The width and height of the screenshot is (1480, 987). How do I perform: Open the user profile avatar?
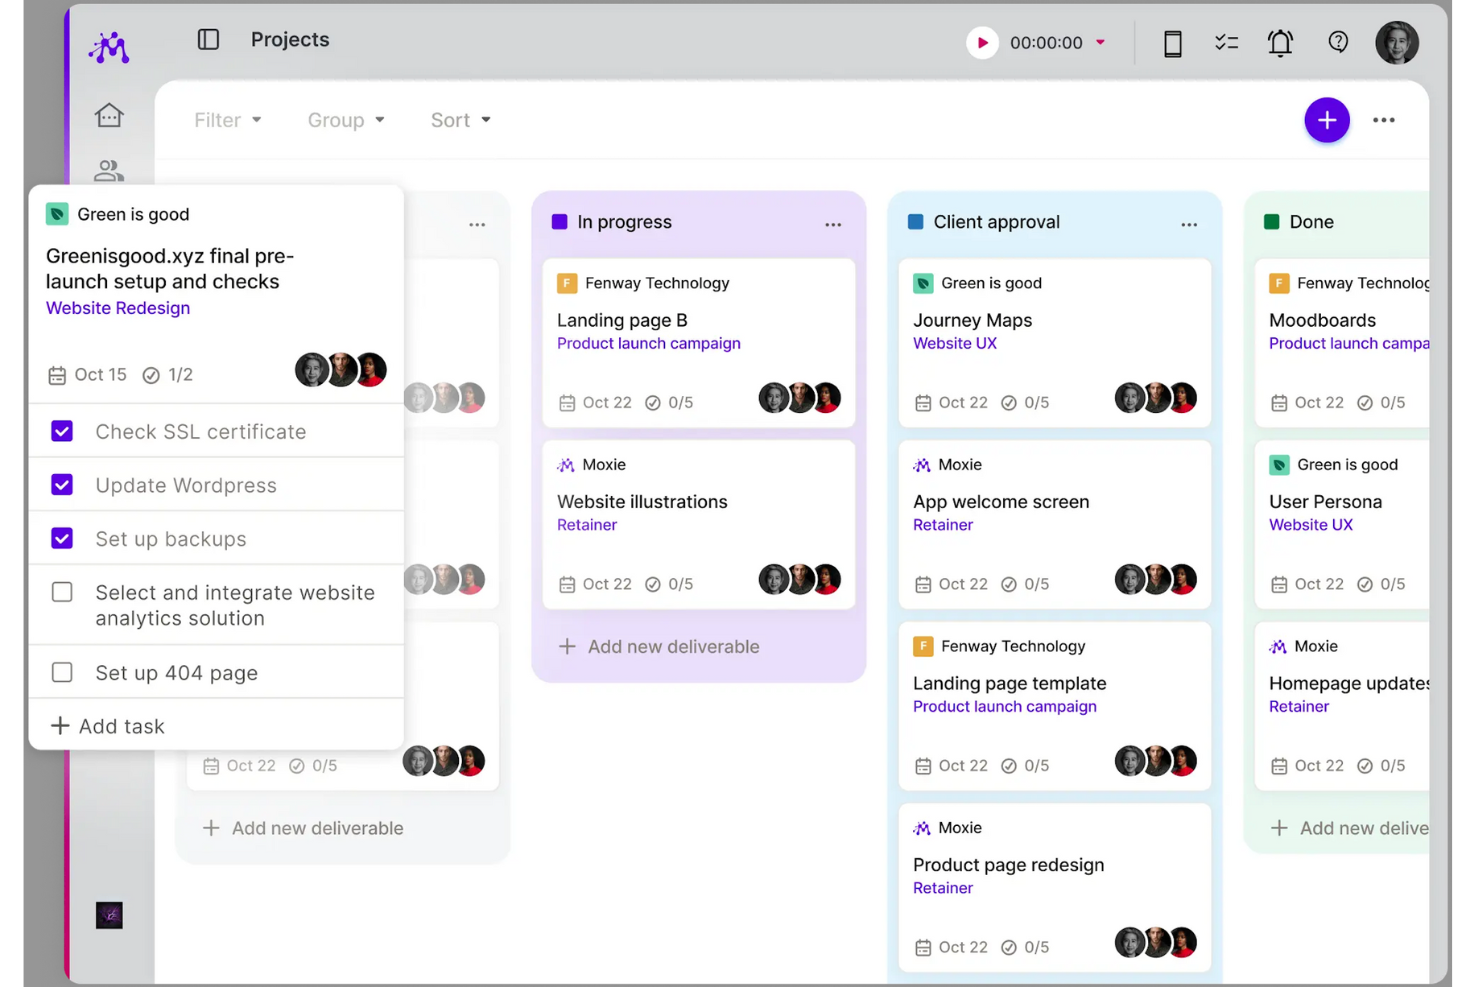tap(1397, 42)
